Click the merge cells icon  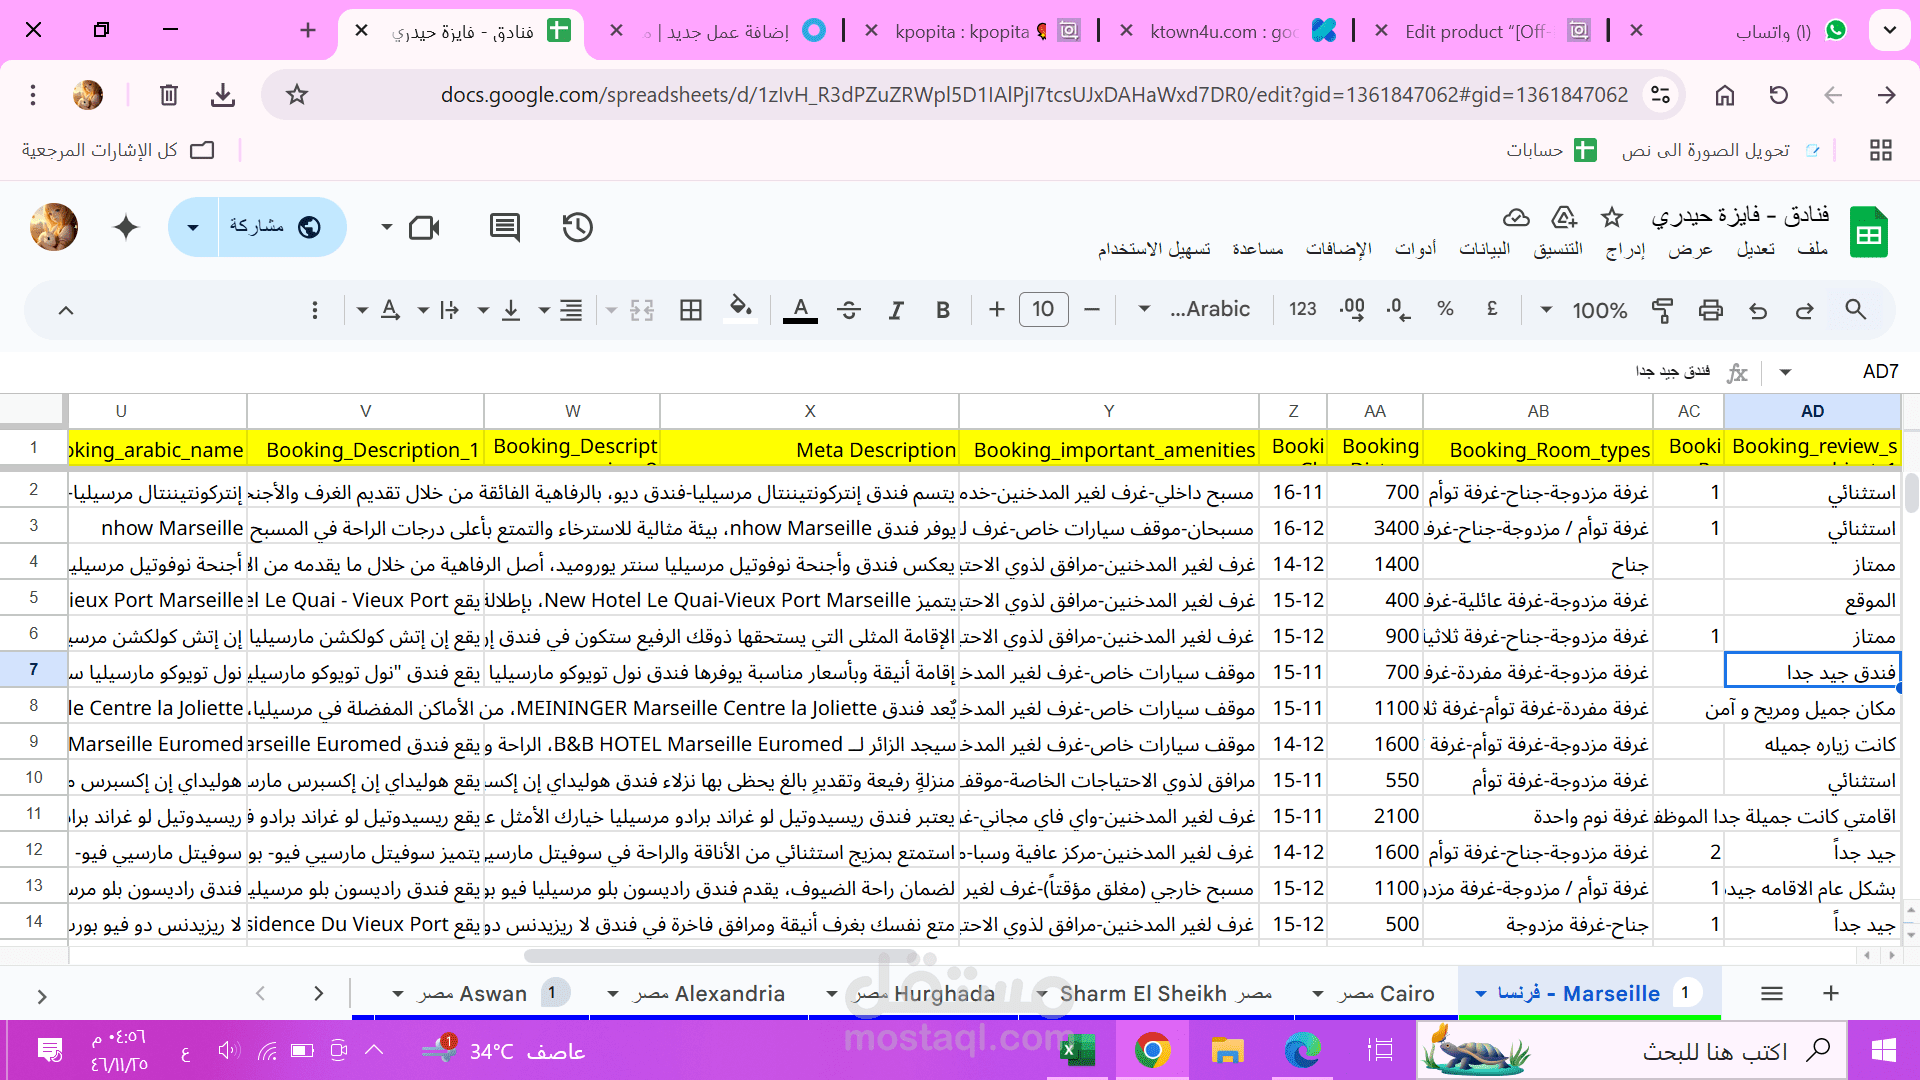click(x=642, y=310)
